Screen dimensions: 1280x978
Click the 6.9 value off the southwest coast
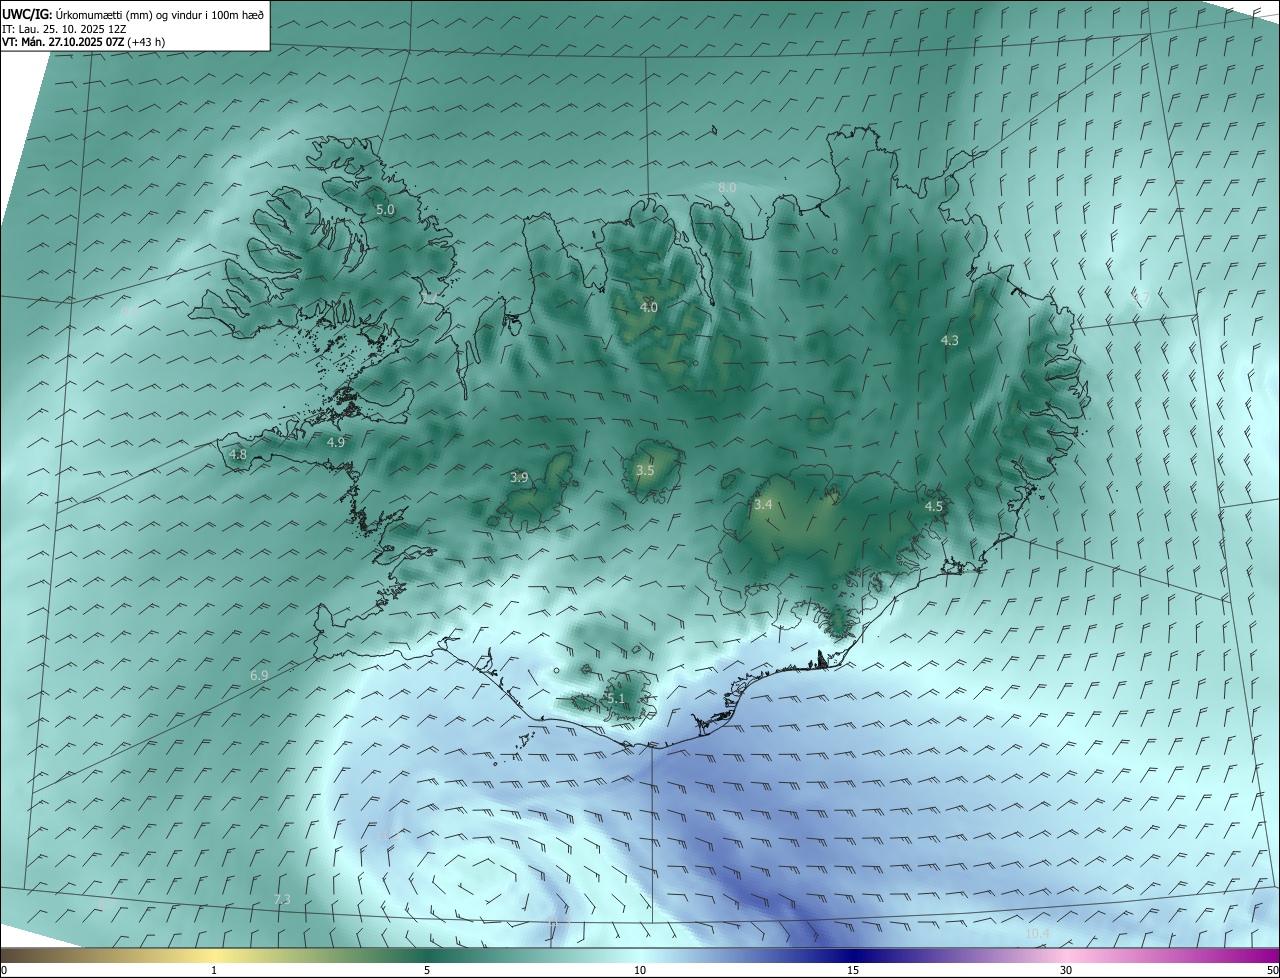259,676
